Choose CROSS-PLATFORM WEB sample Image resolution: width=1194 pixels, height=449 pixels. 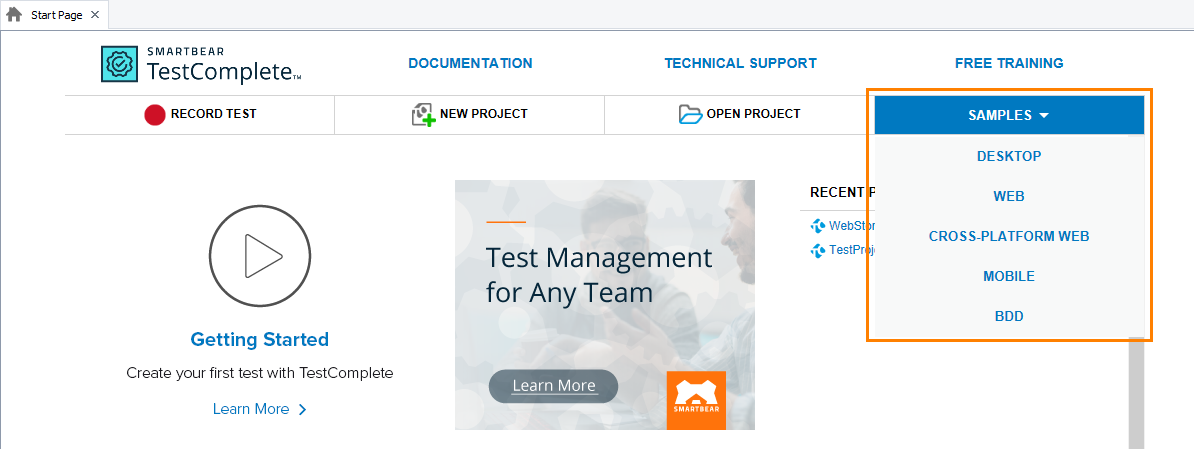pos(1009,236)
